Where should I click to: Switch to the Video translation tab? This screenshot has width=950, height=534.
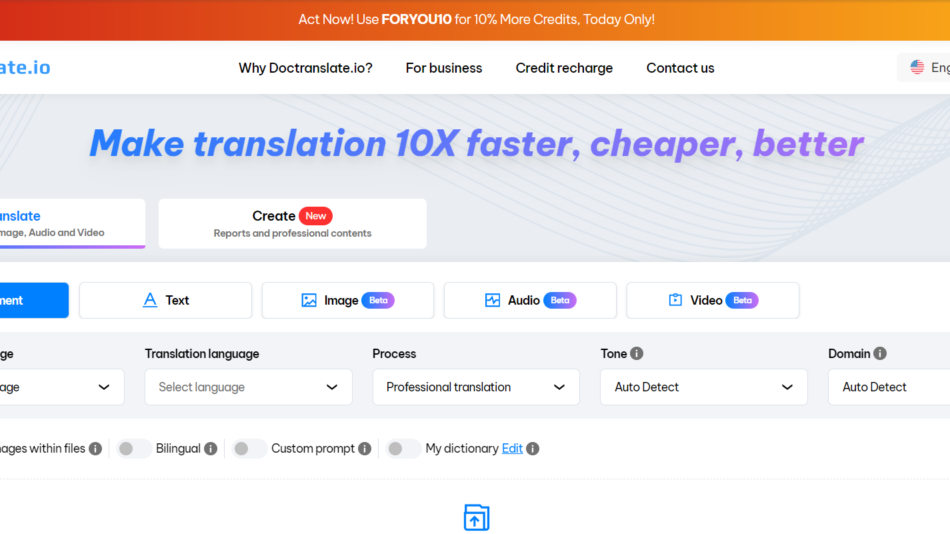(712, 300)
